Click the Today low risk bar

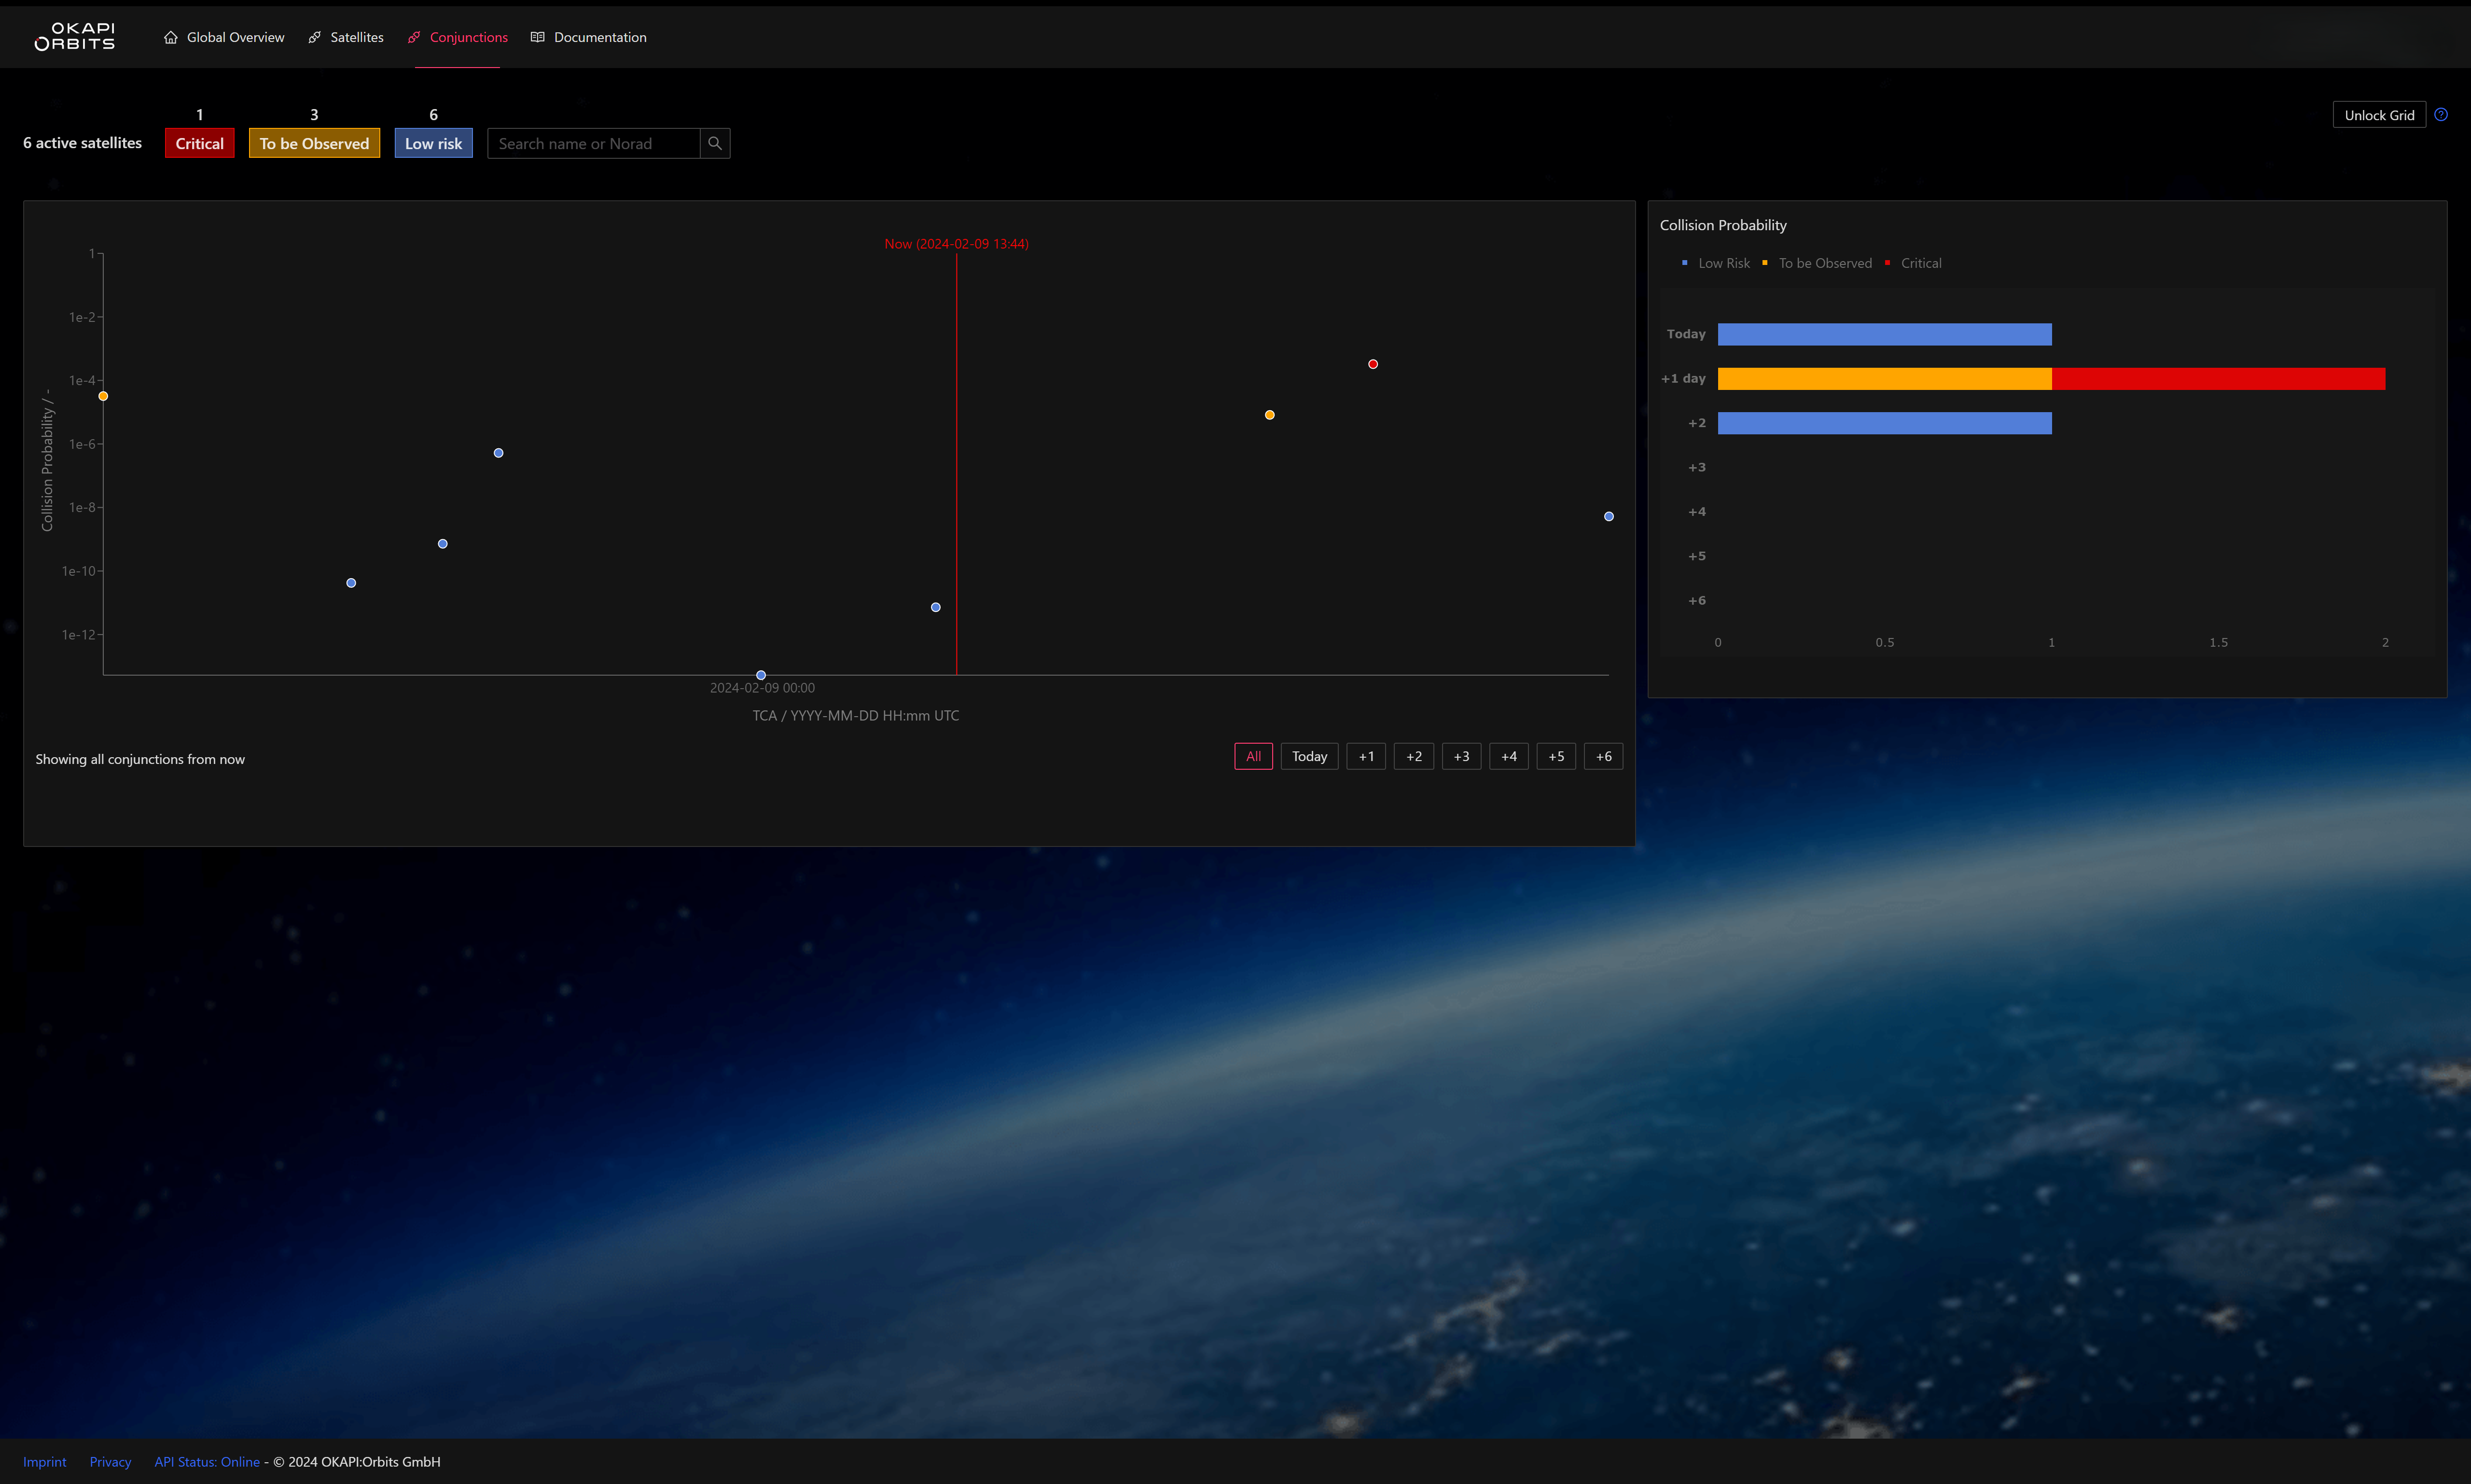[x=1885, y=334]
